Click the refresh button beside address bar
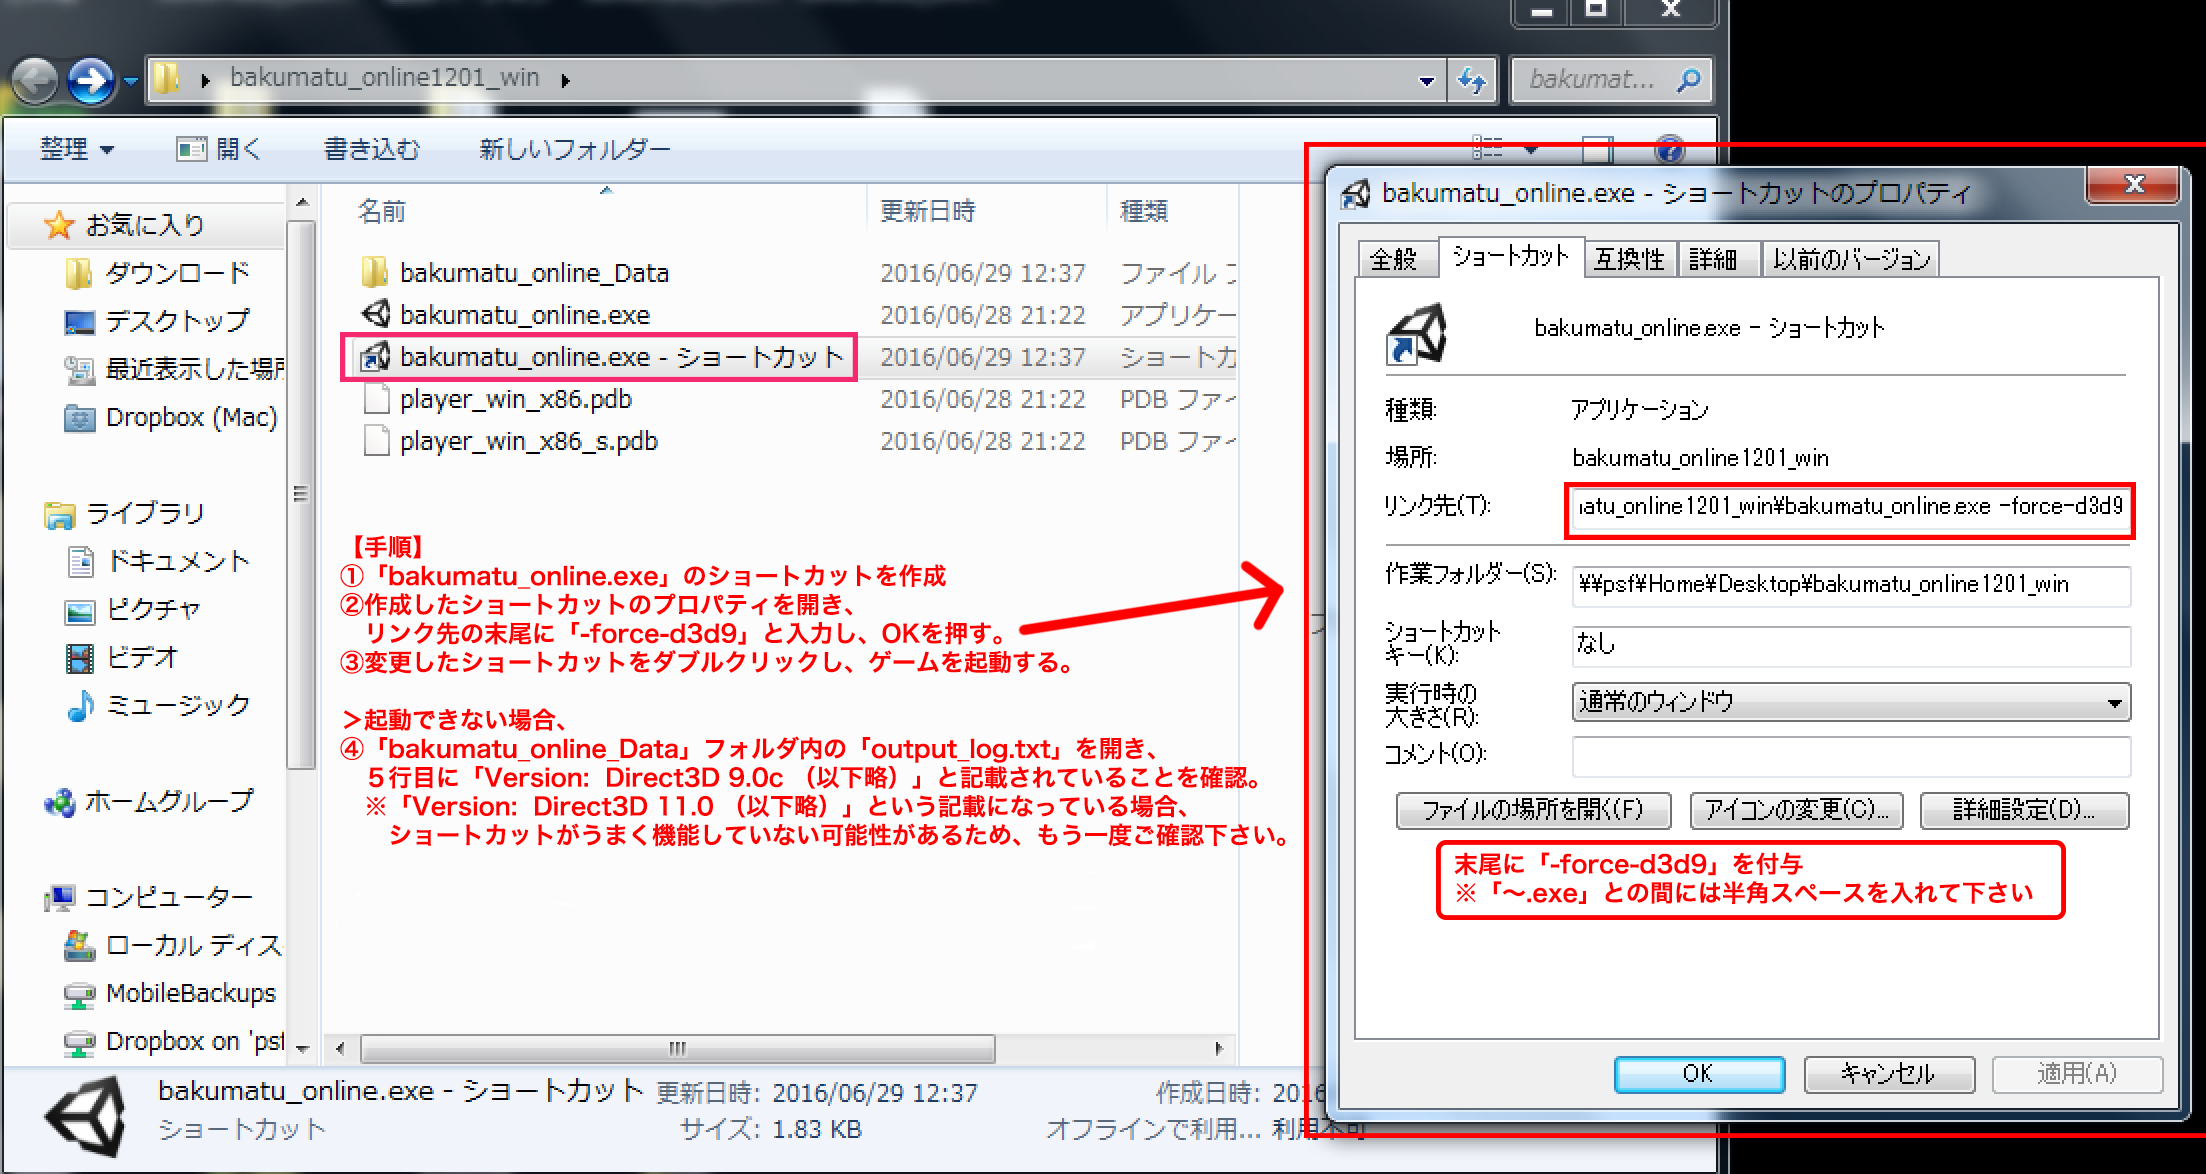Image resolution: width=2206 pixels, height=1174 pixels. [x=1472, y=80]
